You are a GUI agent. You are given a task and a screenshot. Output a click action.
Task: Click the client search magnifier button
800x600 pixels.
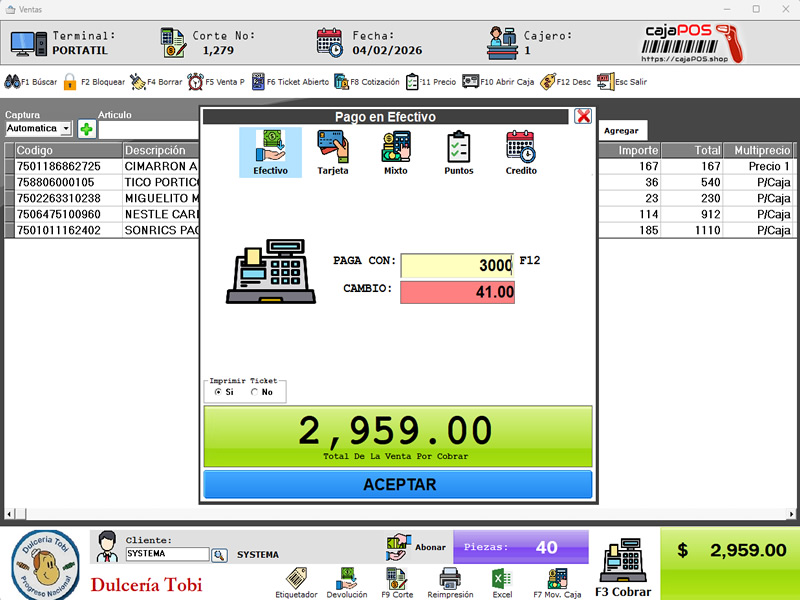click(219, 555)
